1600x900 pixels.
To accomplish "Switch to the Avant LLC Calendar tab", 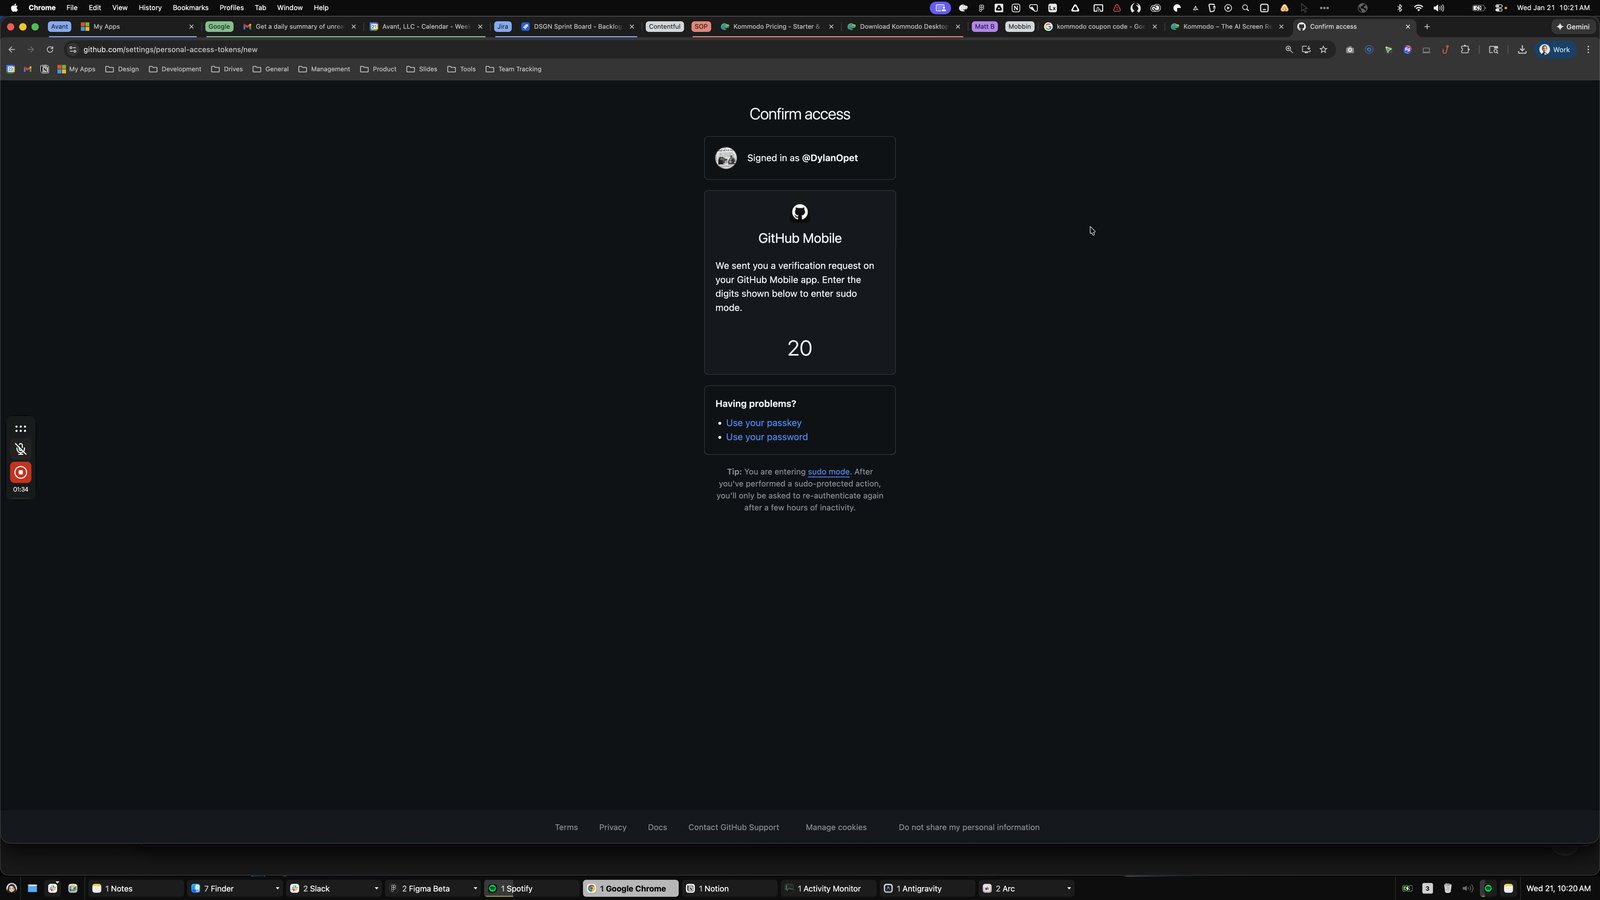I will pyautogui.click(x=425, y=27).
